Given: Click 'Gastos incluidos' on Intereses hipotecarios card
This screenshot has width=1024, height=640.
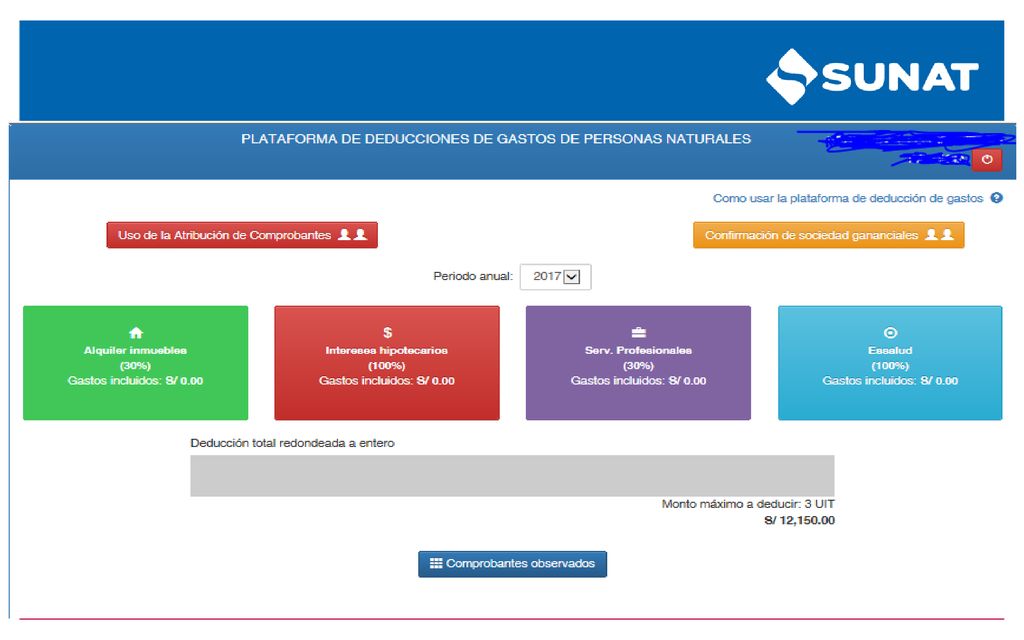Looking at the screenshot, I should tap(387, 381).
